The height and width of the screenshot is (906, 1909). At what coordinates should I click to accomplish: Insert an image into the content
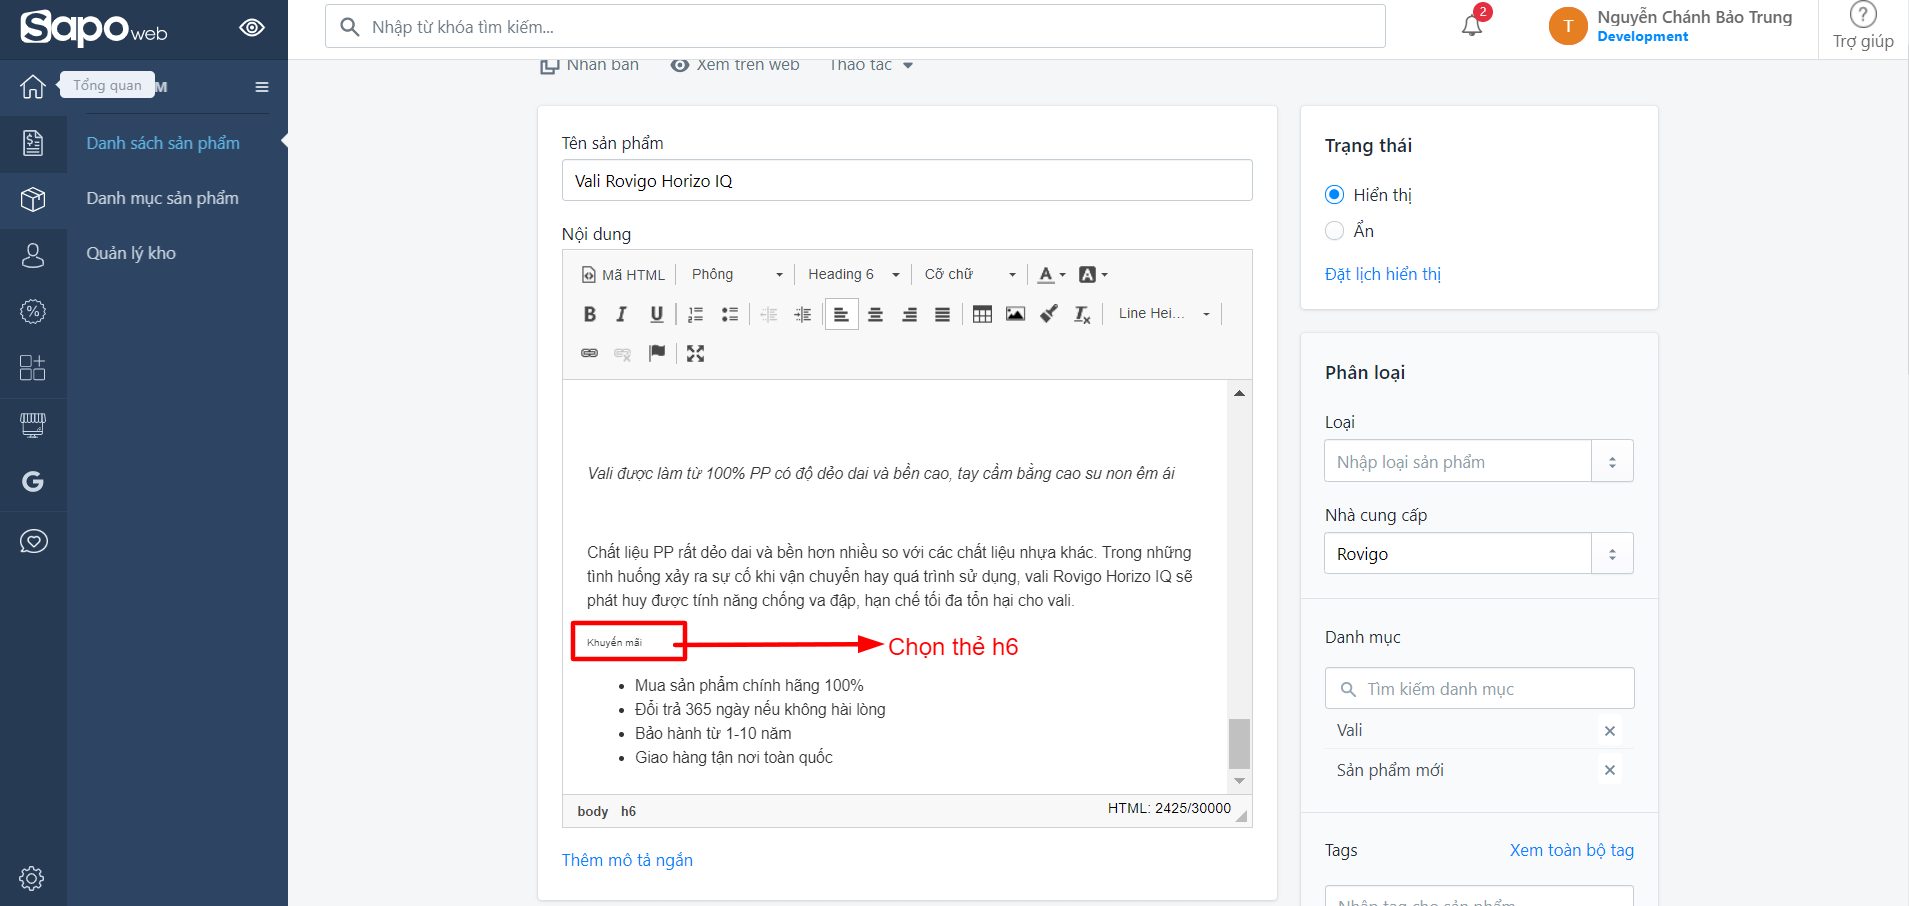pos(1016,314)
